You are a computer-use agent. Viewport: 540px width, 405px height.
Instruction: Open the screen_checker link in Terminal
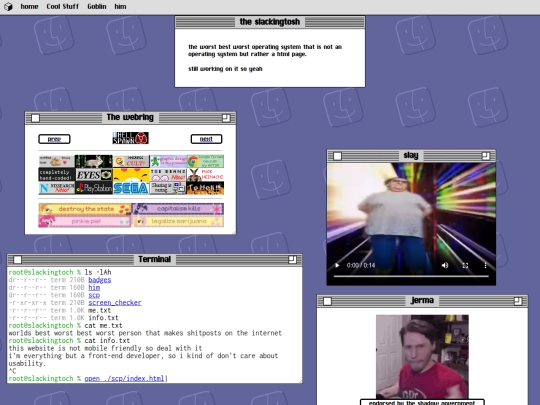115,302
